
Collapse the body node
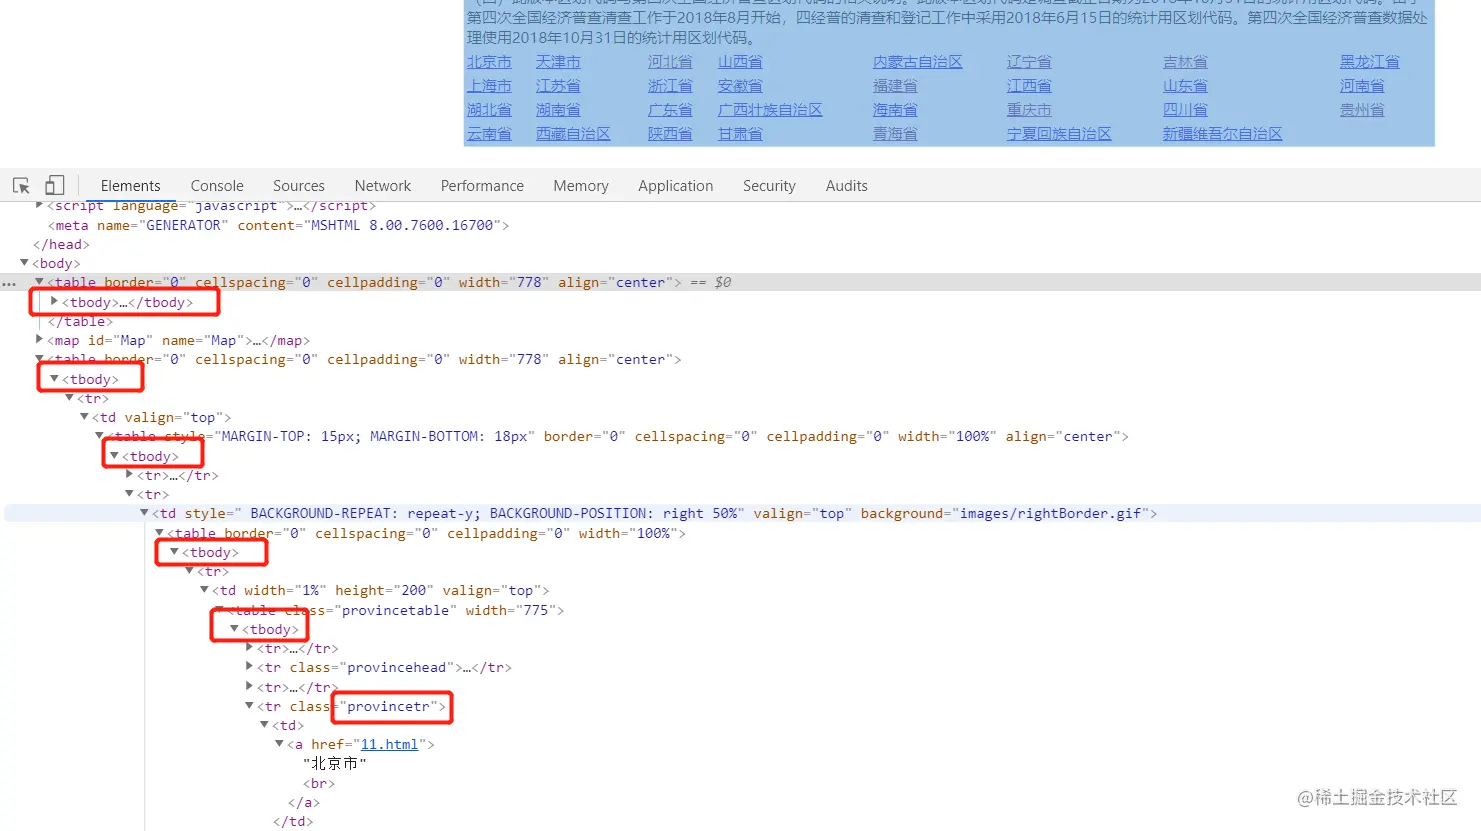point(24,263)
